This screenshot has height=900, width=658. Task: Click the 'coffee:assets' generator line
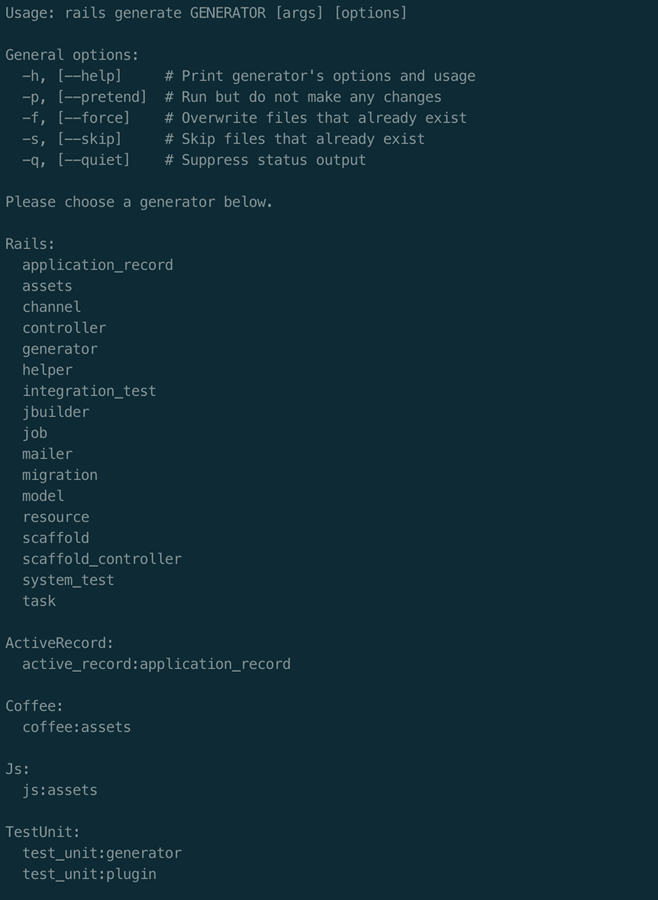pos(76,727)
